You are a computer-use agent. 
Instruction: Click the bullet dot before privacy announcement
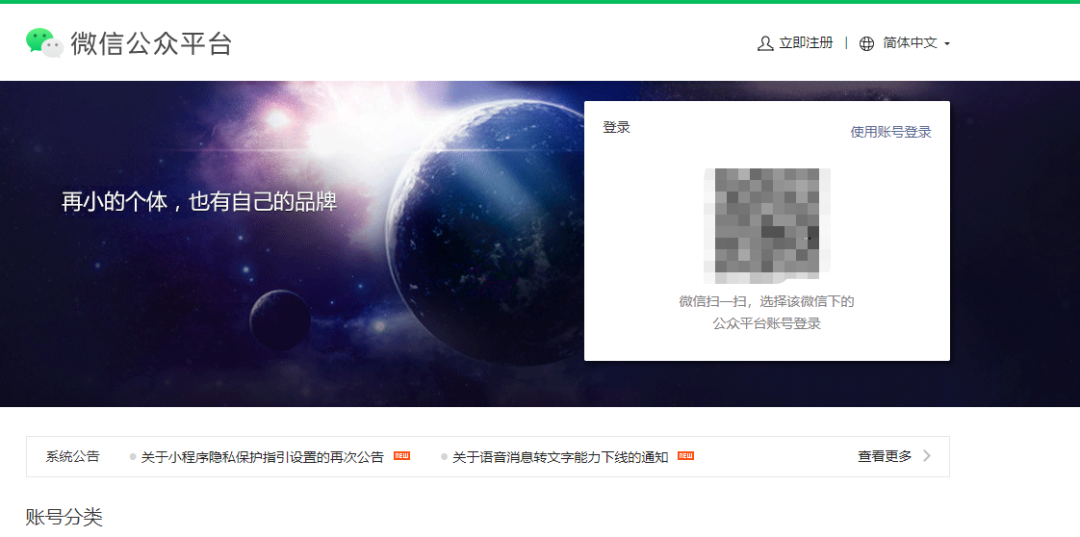click(133, 456)
